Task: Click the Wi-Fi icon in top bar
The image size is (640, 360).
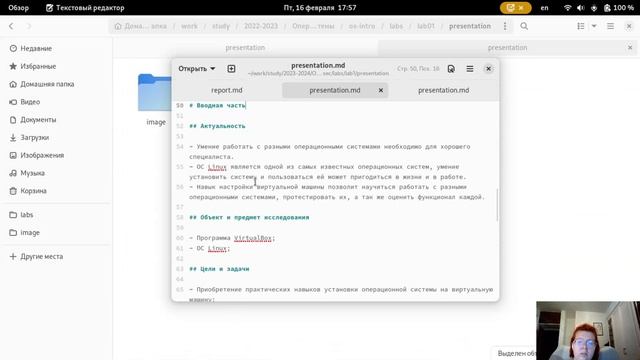Action: pyautogui.click(x=567, y=7)
